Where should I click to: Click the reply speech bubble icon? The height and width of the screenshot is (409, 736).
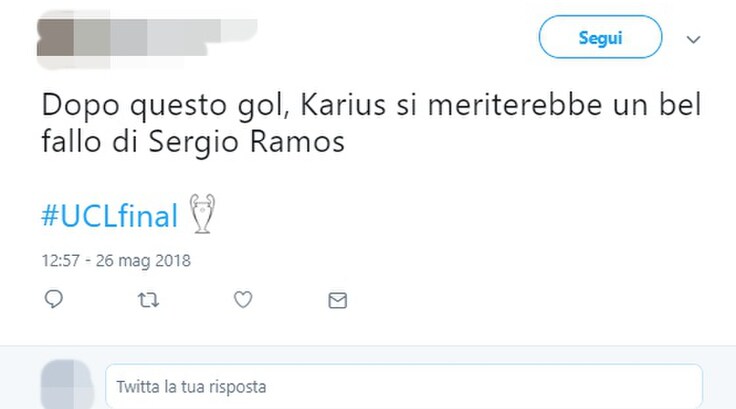(x=54, y=299)
